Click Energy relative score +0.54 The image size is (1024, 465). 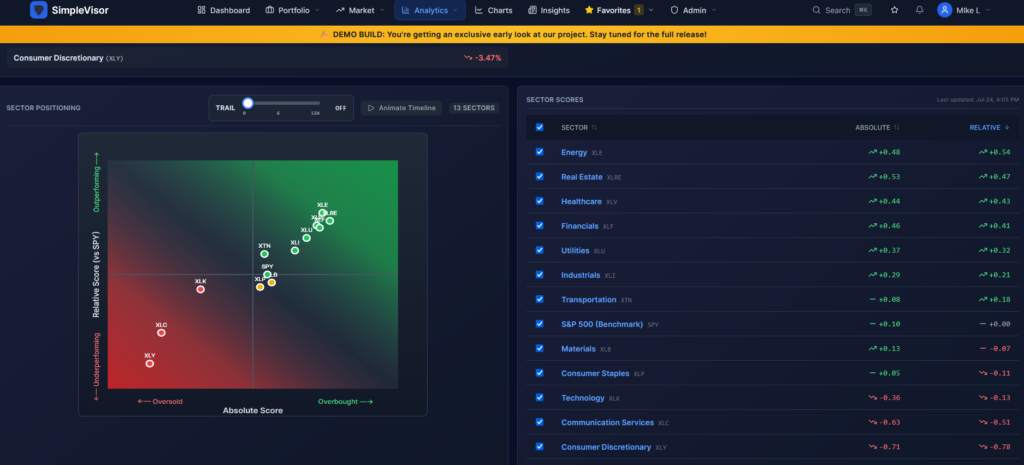994,152
